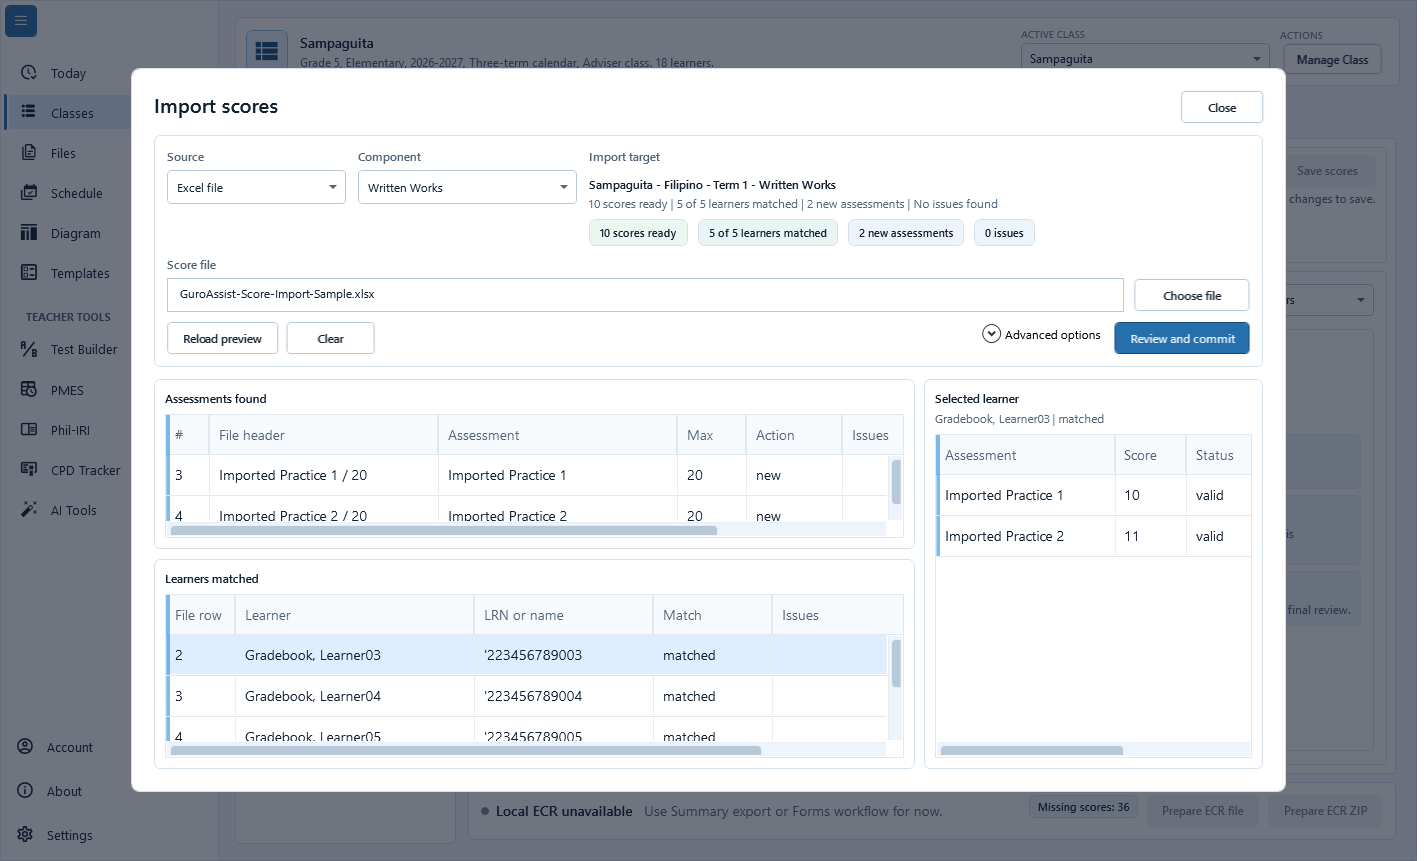Open the Schedule calendar icon
Viewport: 1424px width, 861px height.
[x=28, y=193]
